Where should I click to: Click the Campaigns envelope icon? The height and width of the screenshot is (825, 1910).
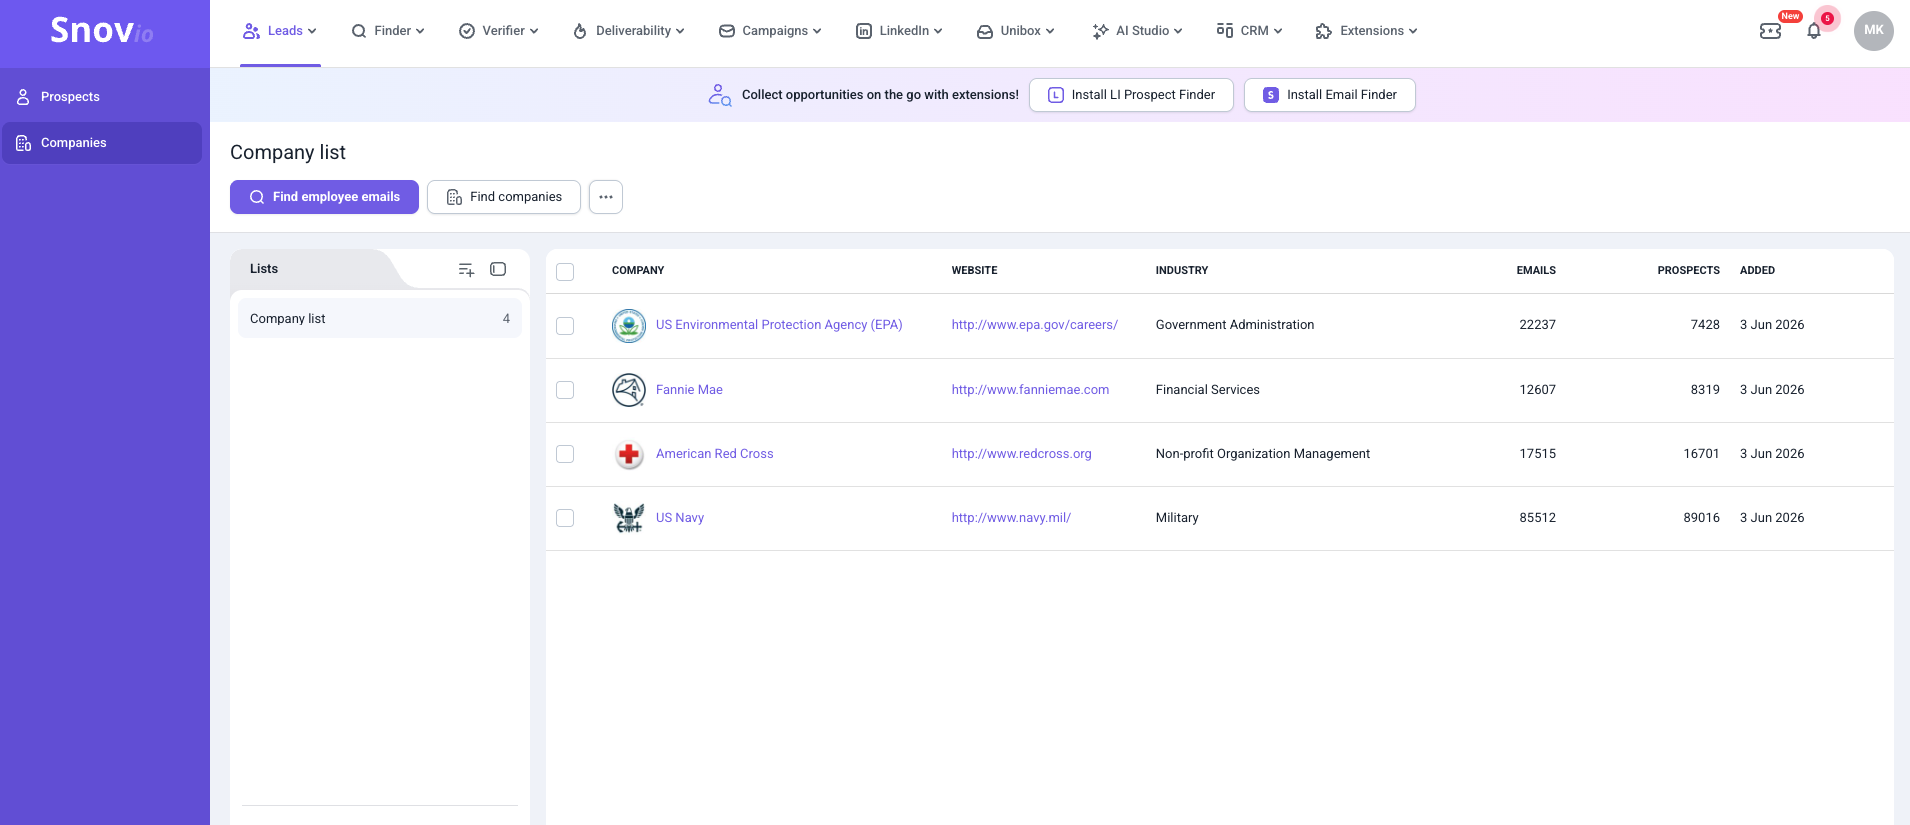(x=727, y=31)
